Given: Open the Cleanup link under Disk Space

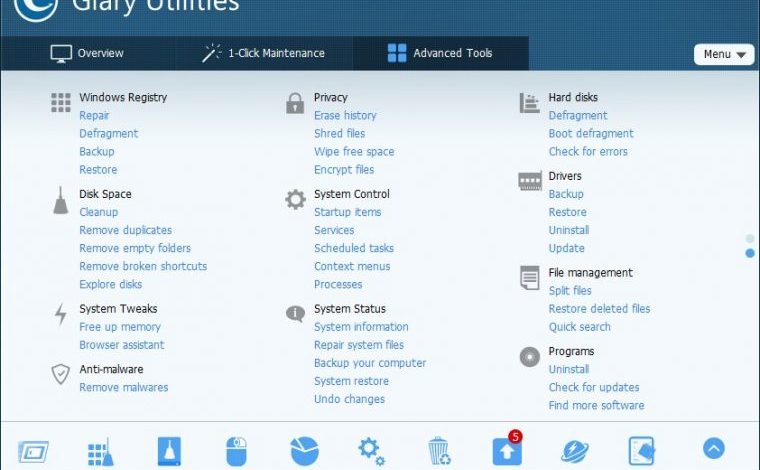Looking at the screenshot, I should click(x=98, y=212).
